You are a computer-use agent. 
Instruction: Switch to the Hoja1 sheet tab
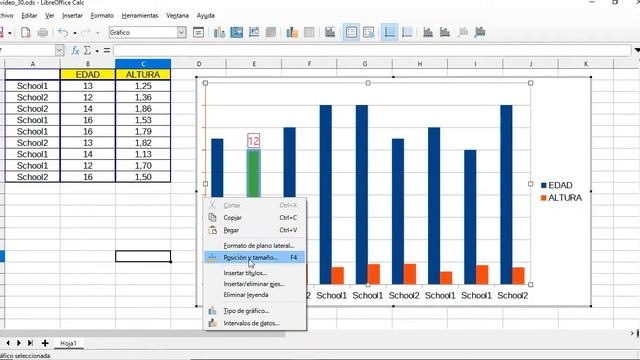coord(68,343)
